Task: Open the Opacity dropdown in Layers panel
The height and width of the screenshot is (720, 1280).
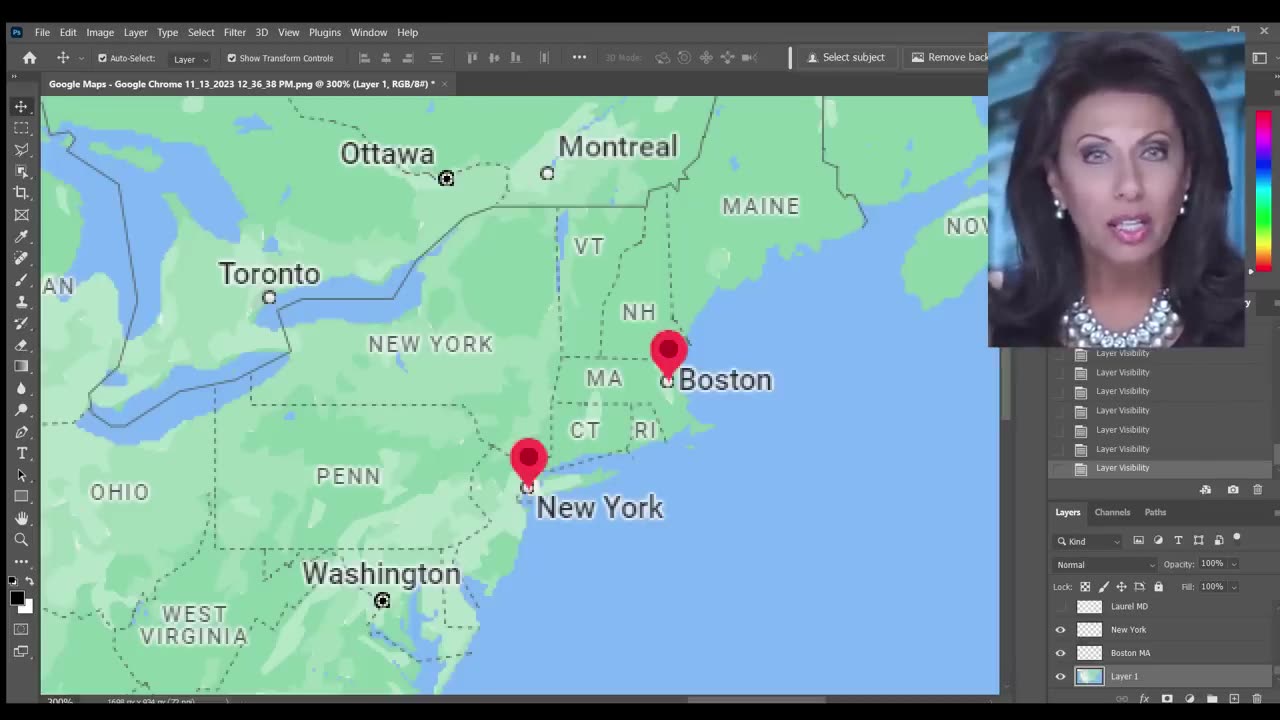Action: coord(1232,563)
